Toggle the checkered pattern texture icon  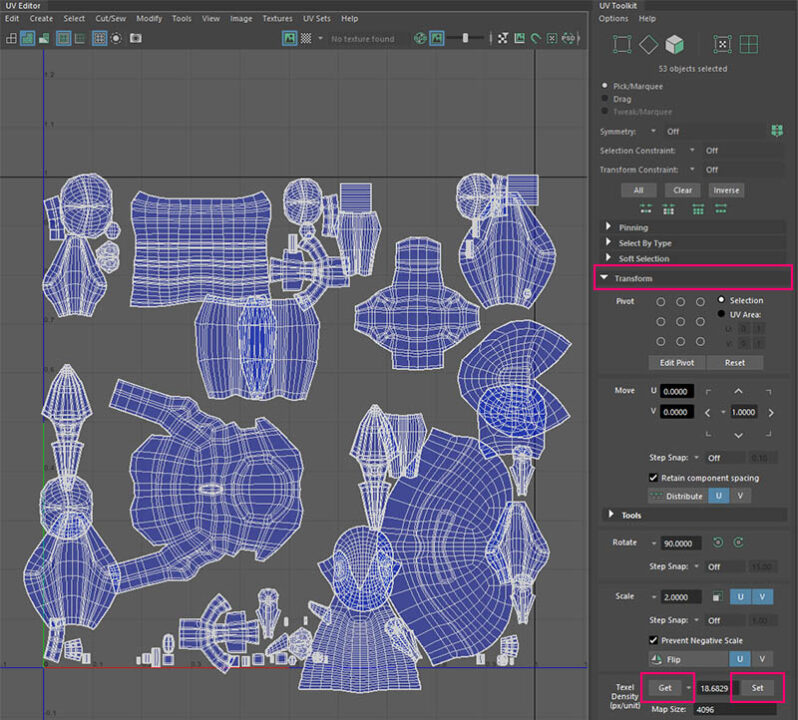click(x=306, y=38)
